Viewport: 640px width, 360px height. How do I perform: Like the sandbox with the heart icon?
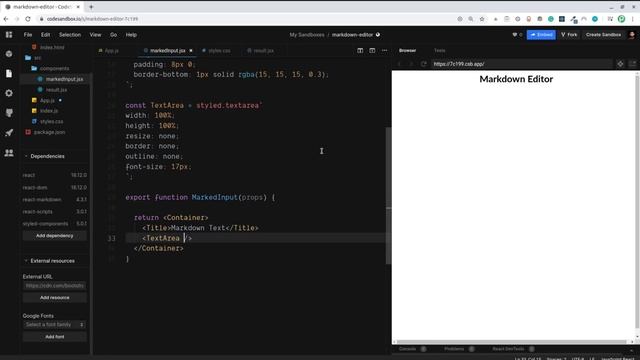click(x=515, y=35)
